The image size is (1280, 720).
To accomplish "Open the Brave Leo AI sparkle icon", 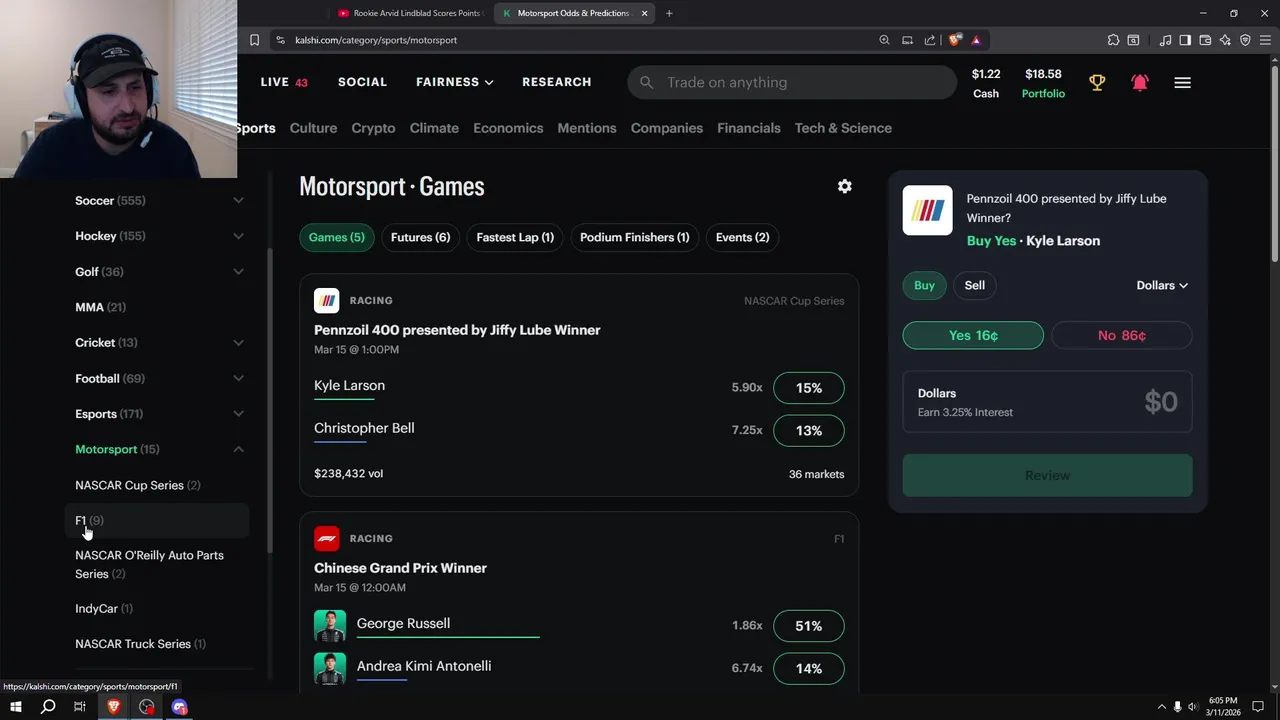I will pyautogui.click(x=1225, y=40).
